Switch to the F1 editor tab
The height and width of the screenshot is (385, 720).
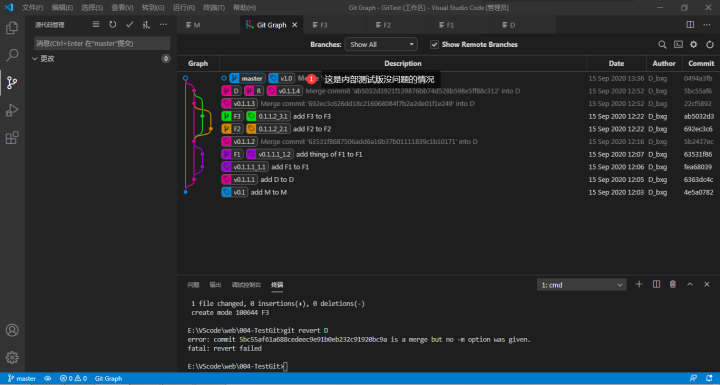(461, 25)
